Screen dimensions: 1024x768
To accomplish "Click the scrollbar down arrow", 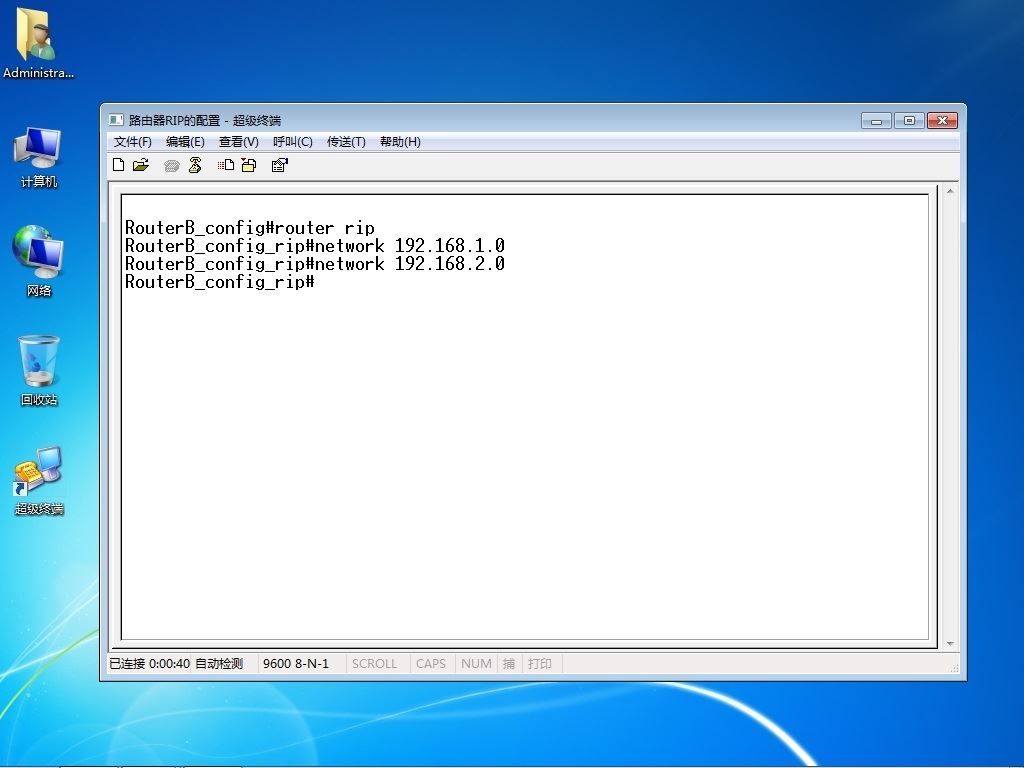I will tap(950, 644).
